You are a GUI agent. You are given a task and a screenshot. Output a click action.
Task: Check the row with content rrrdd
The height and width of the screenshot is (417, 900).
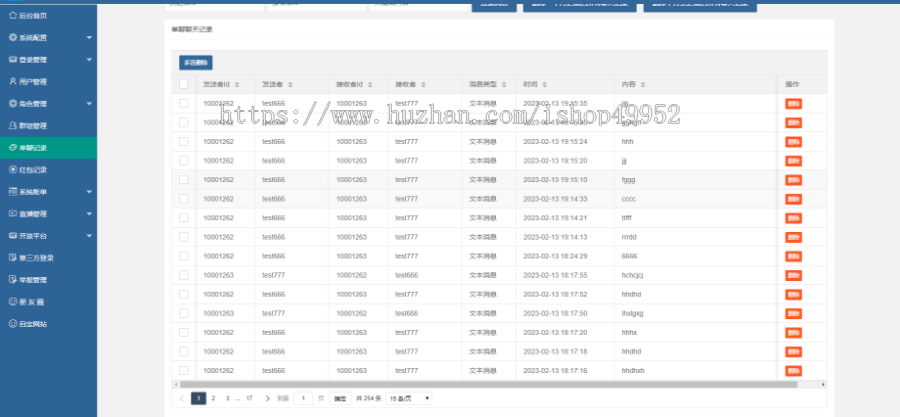[x=184, y=237]
